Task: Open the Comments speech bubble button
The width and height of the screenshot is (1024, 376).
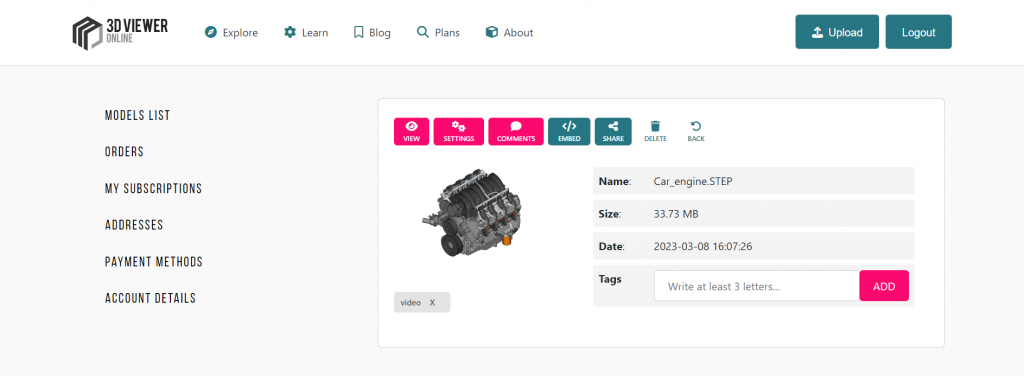Action: (516, 131)
